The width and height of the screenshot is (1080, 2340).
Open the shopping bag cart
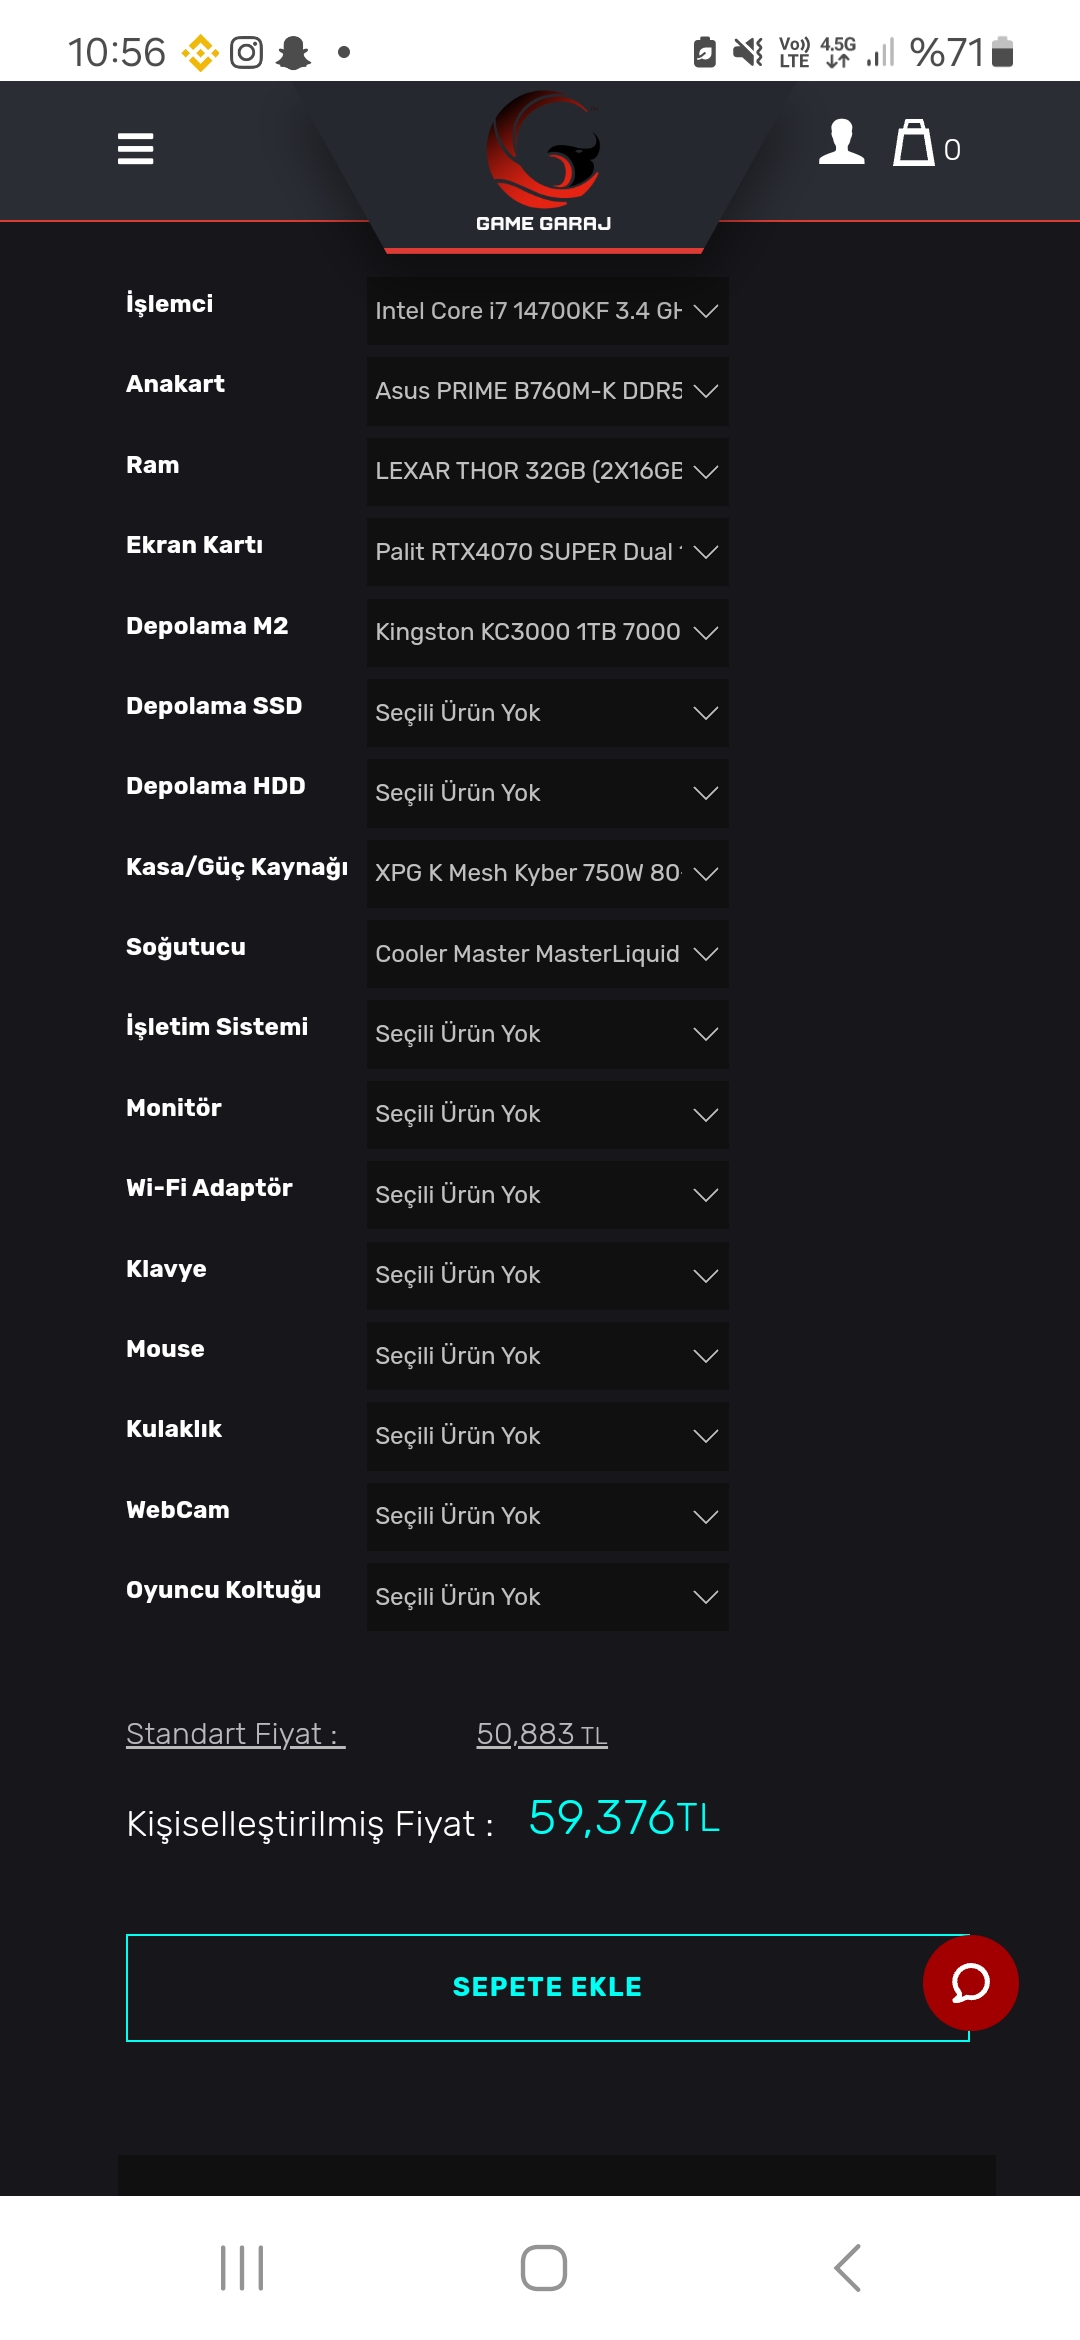[x=914, y=143]
